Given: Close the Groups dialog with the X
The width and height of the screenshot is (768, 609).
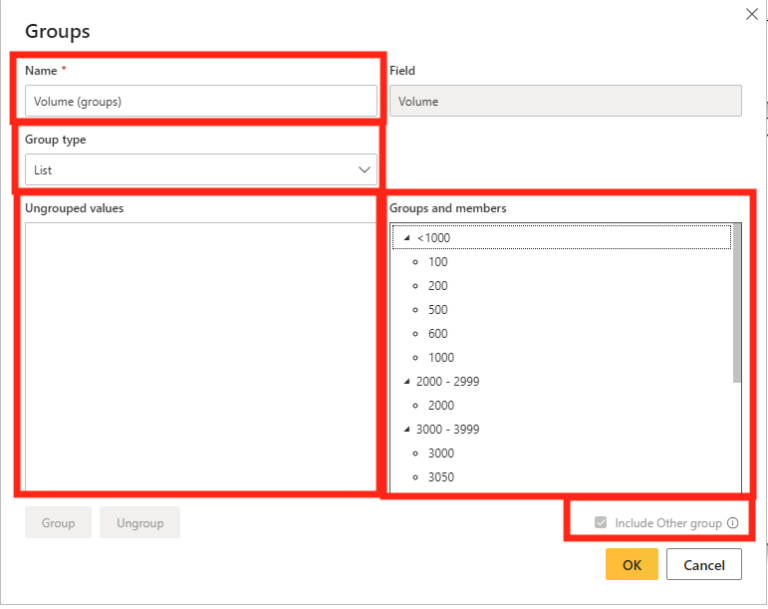Looking at the screenshot, I should coord(751,14).
